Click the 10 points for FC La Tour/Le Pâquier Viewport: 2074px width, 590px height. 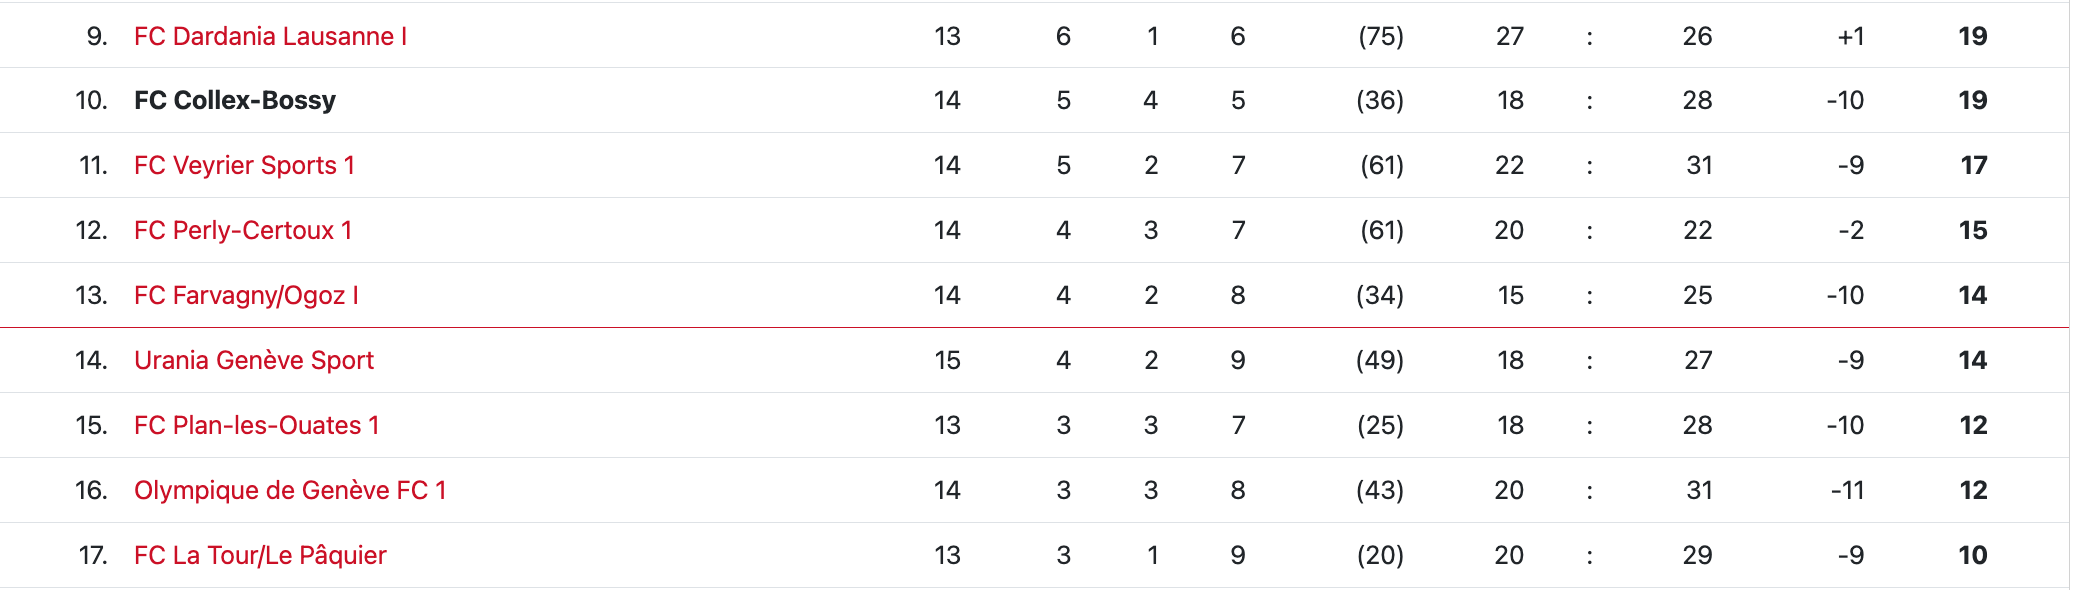coord(1973,555)
